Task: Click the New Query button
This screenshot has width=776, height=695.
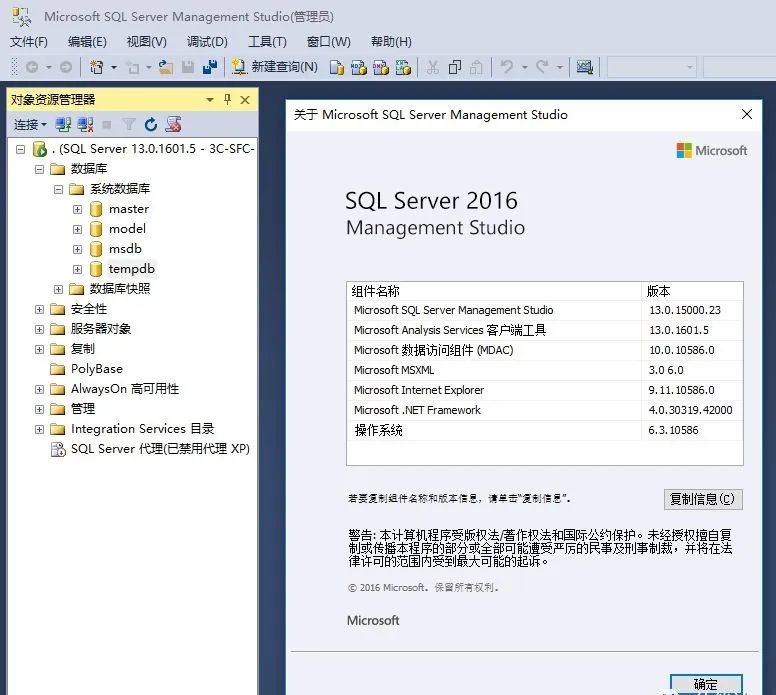Action: [x=275, y=67]
